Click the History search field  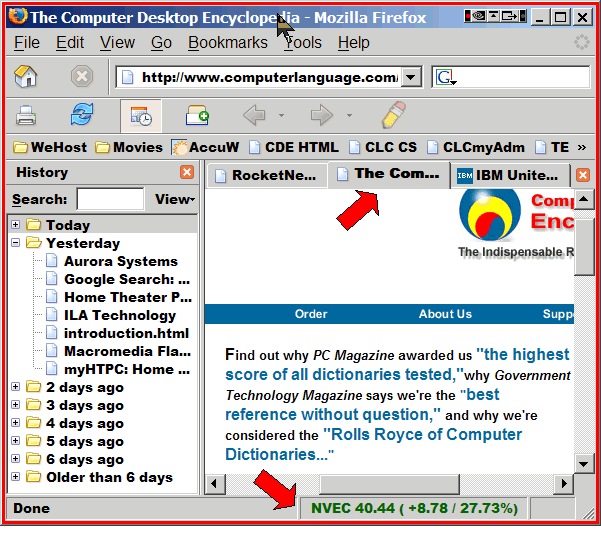[110, 199]
